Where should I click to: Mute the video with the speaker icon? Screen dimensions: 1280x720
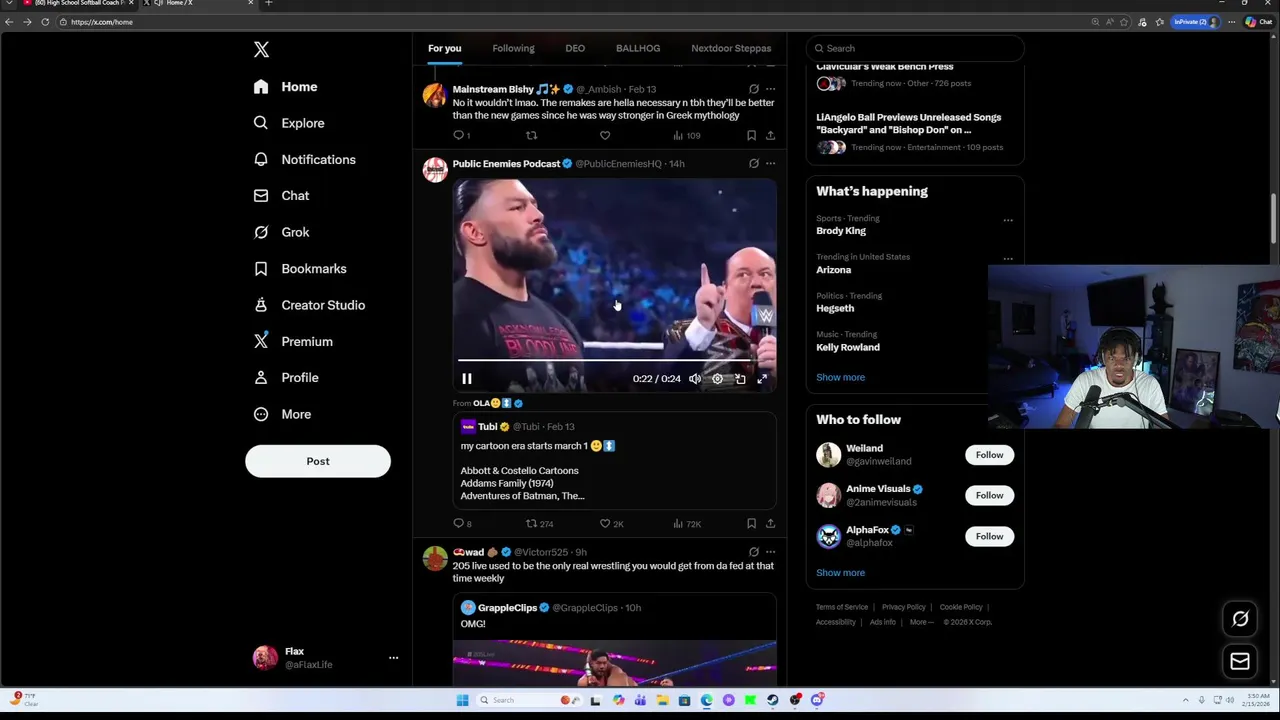pyautogui.click(x=695, y=379)
